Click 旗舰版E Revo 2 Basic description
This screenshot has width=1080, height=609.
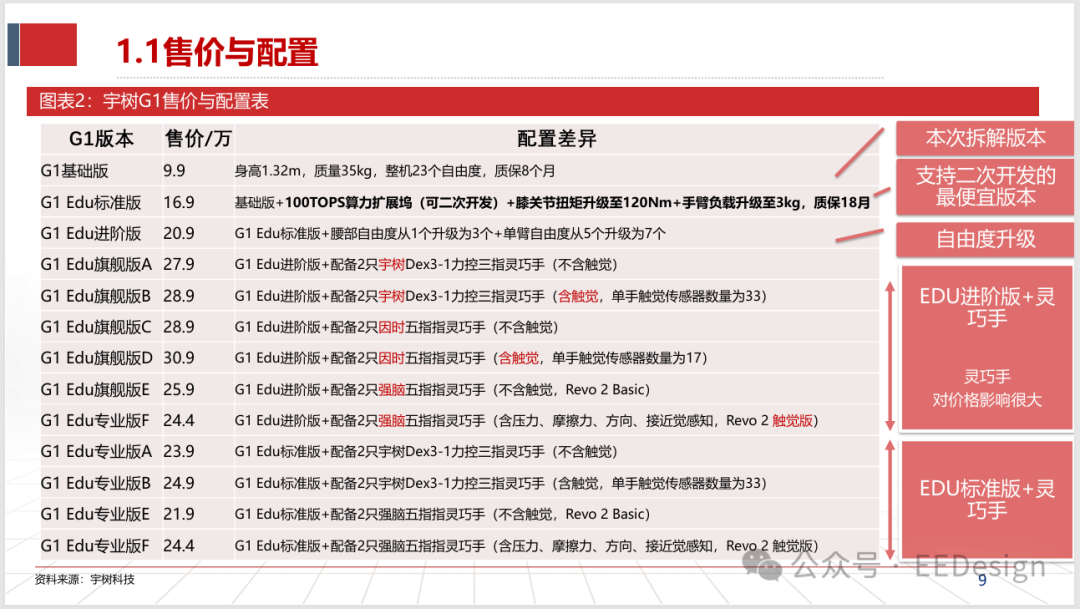click(442, 390)
